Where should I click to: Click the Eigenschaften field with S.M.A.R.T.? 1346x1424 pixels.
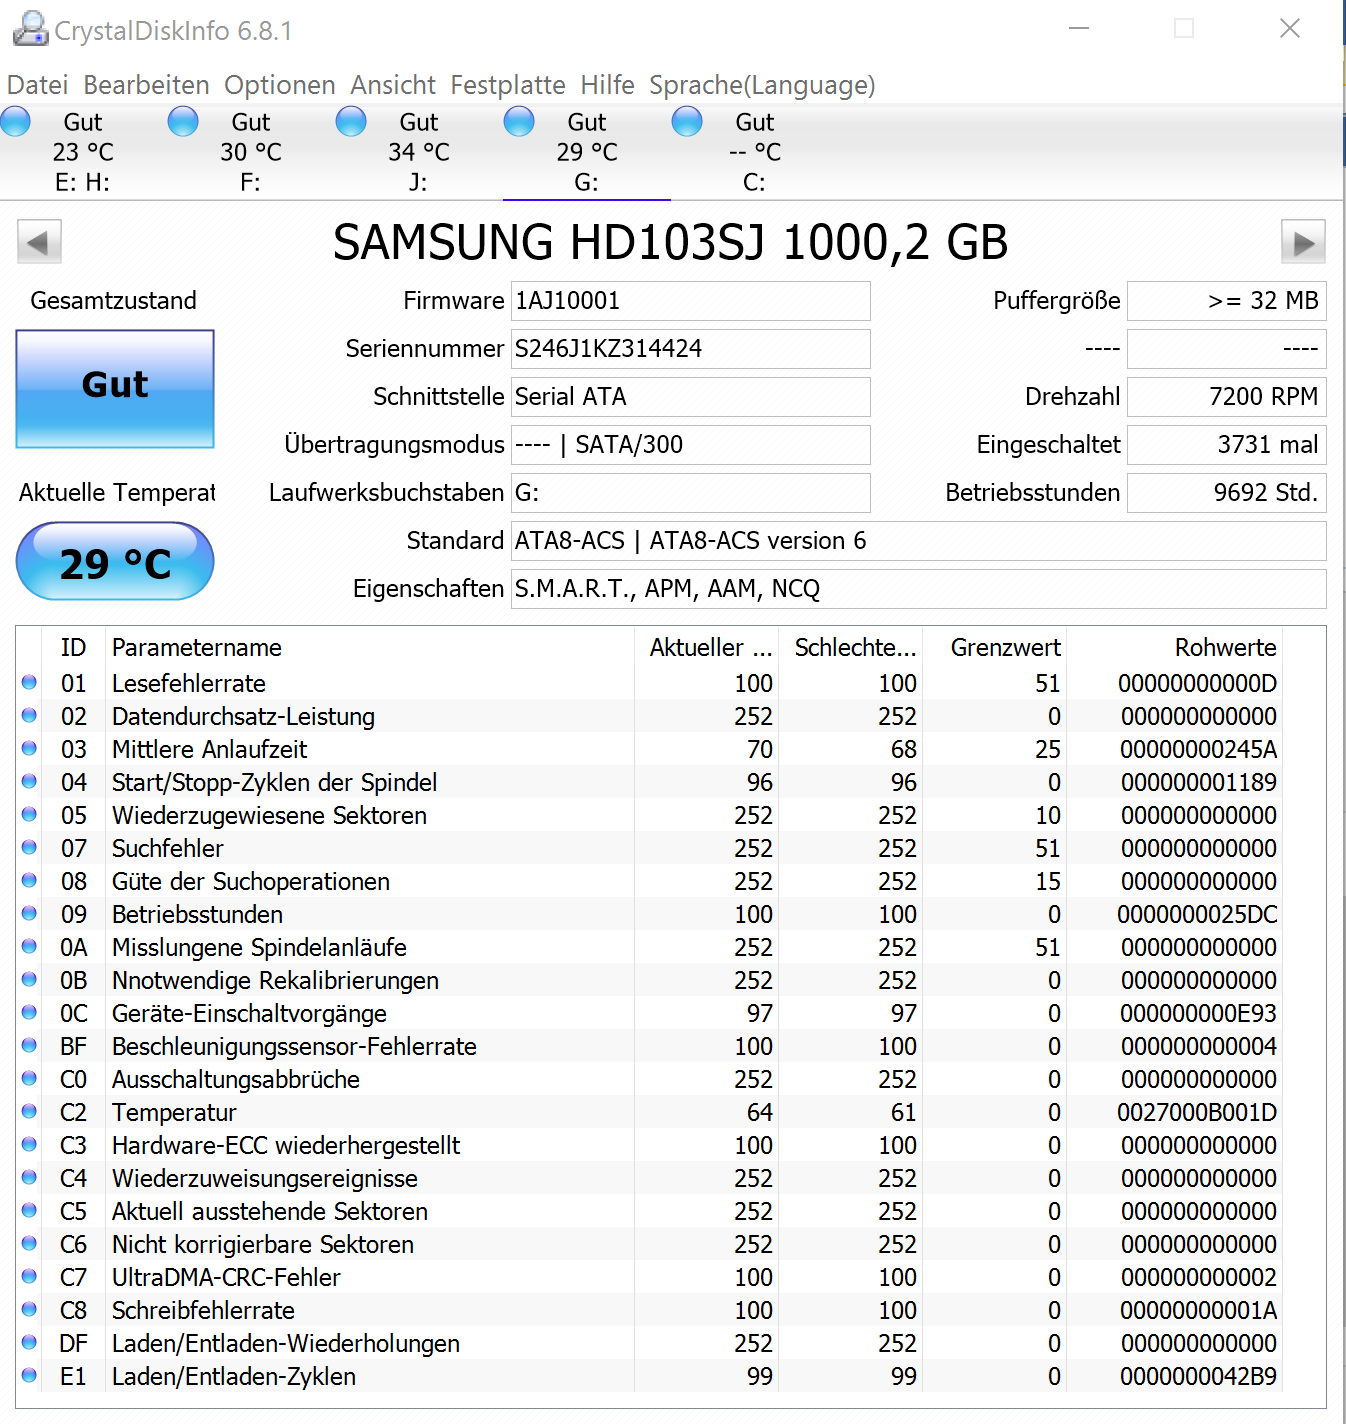pos(918,589)
